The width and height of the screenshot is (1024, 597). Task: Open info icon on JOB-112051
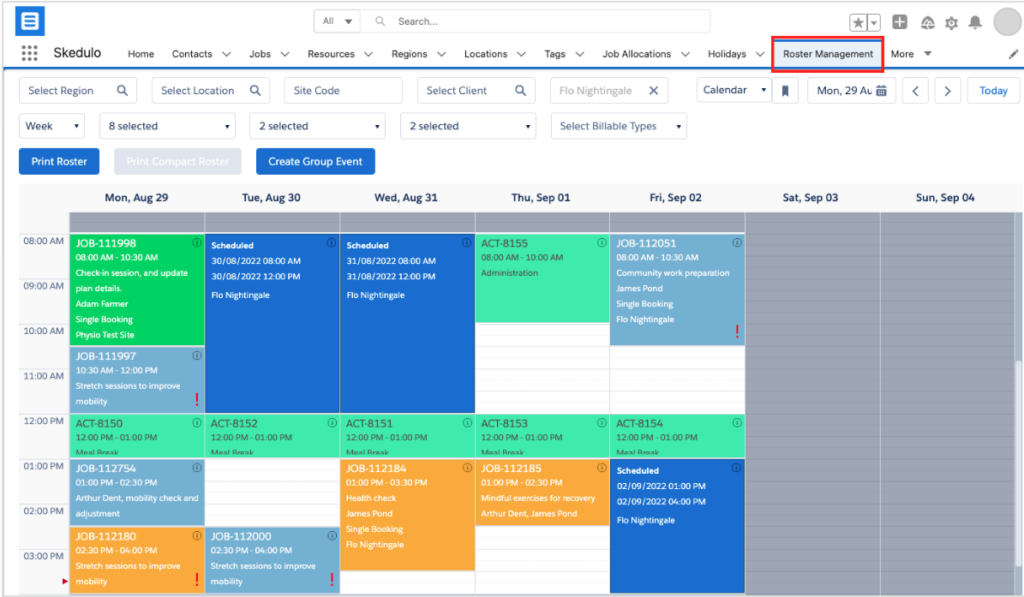pyautogui.click(x=737, y=242)
